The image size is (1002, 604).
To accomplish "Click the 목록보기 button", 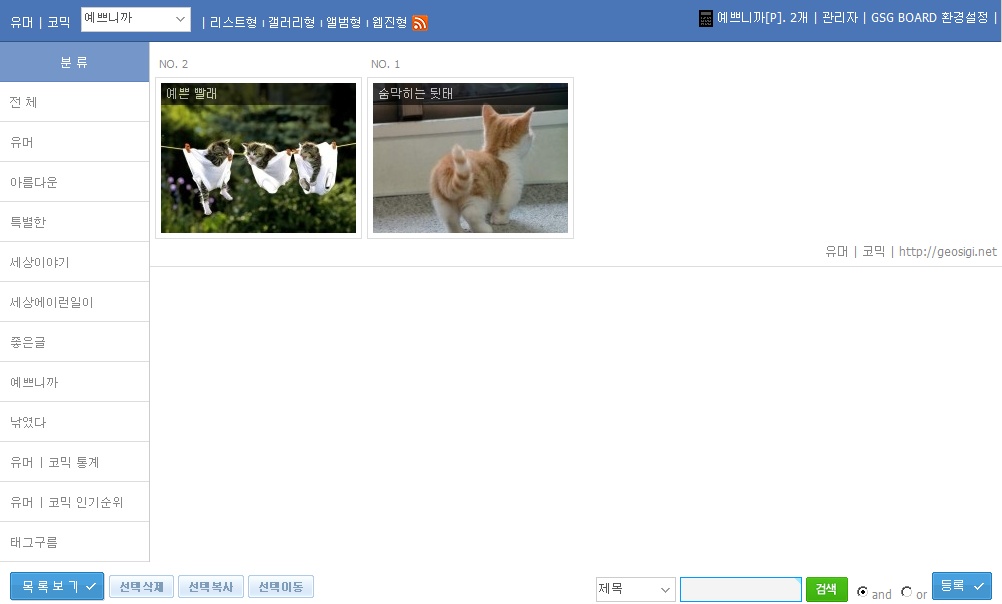I will click(x=57, y=586).
